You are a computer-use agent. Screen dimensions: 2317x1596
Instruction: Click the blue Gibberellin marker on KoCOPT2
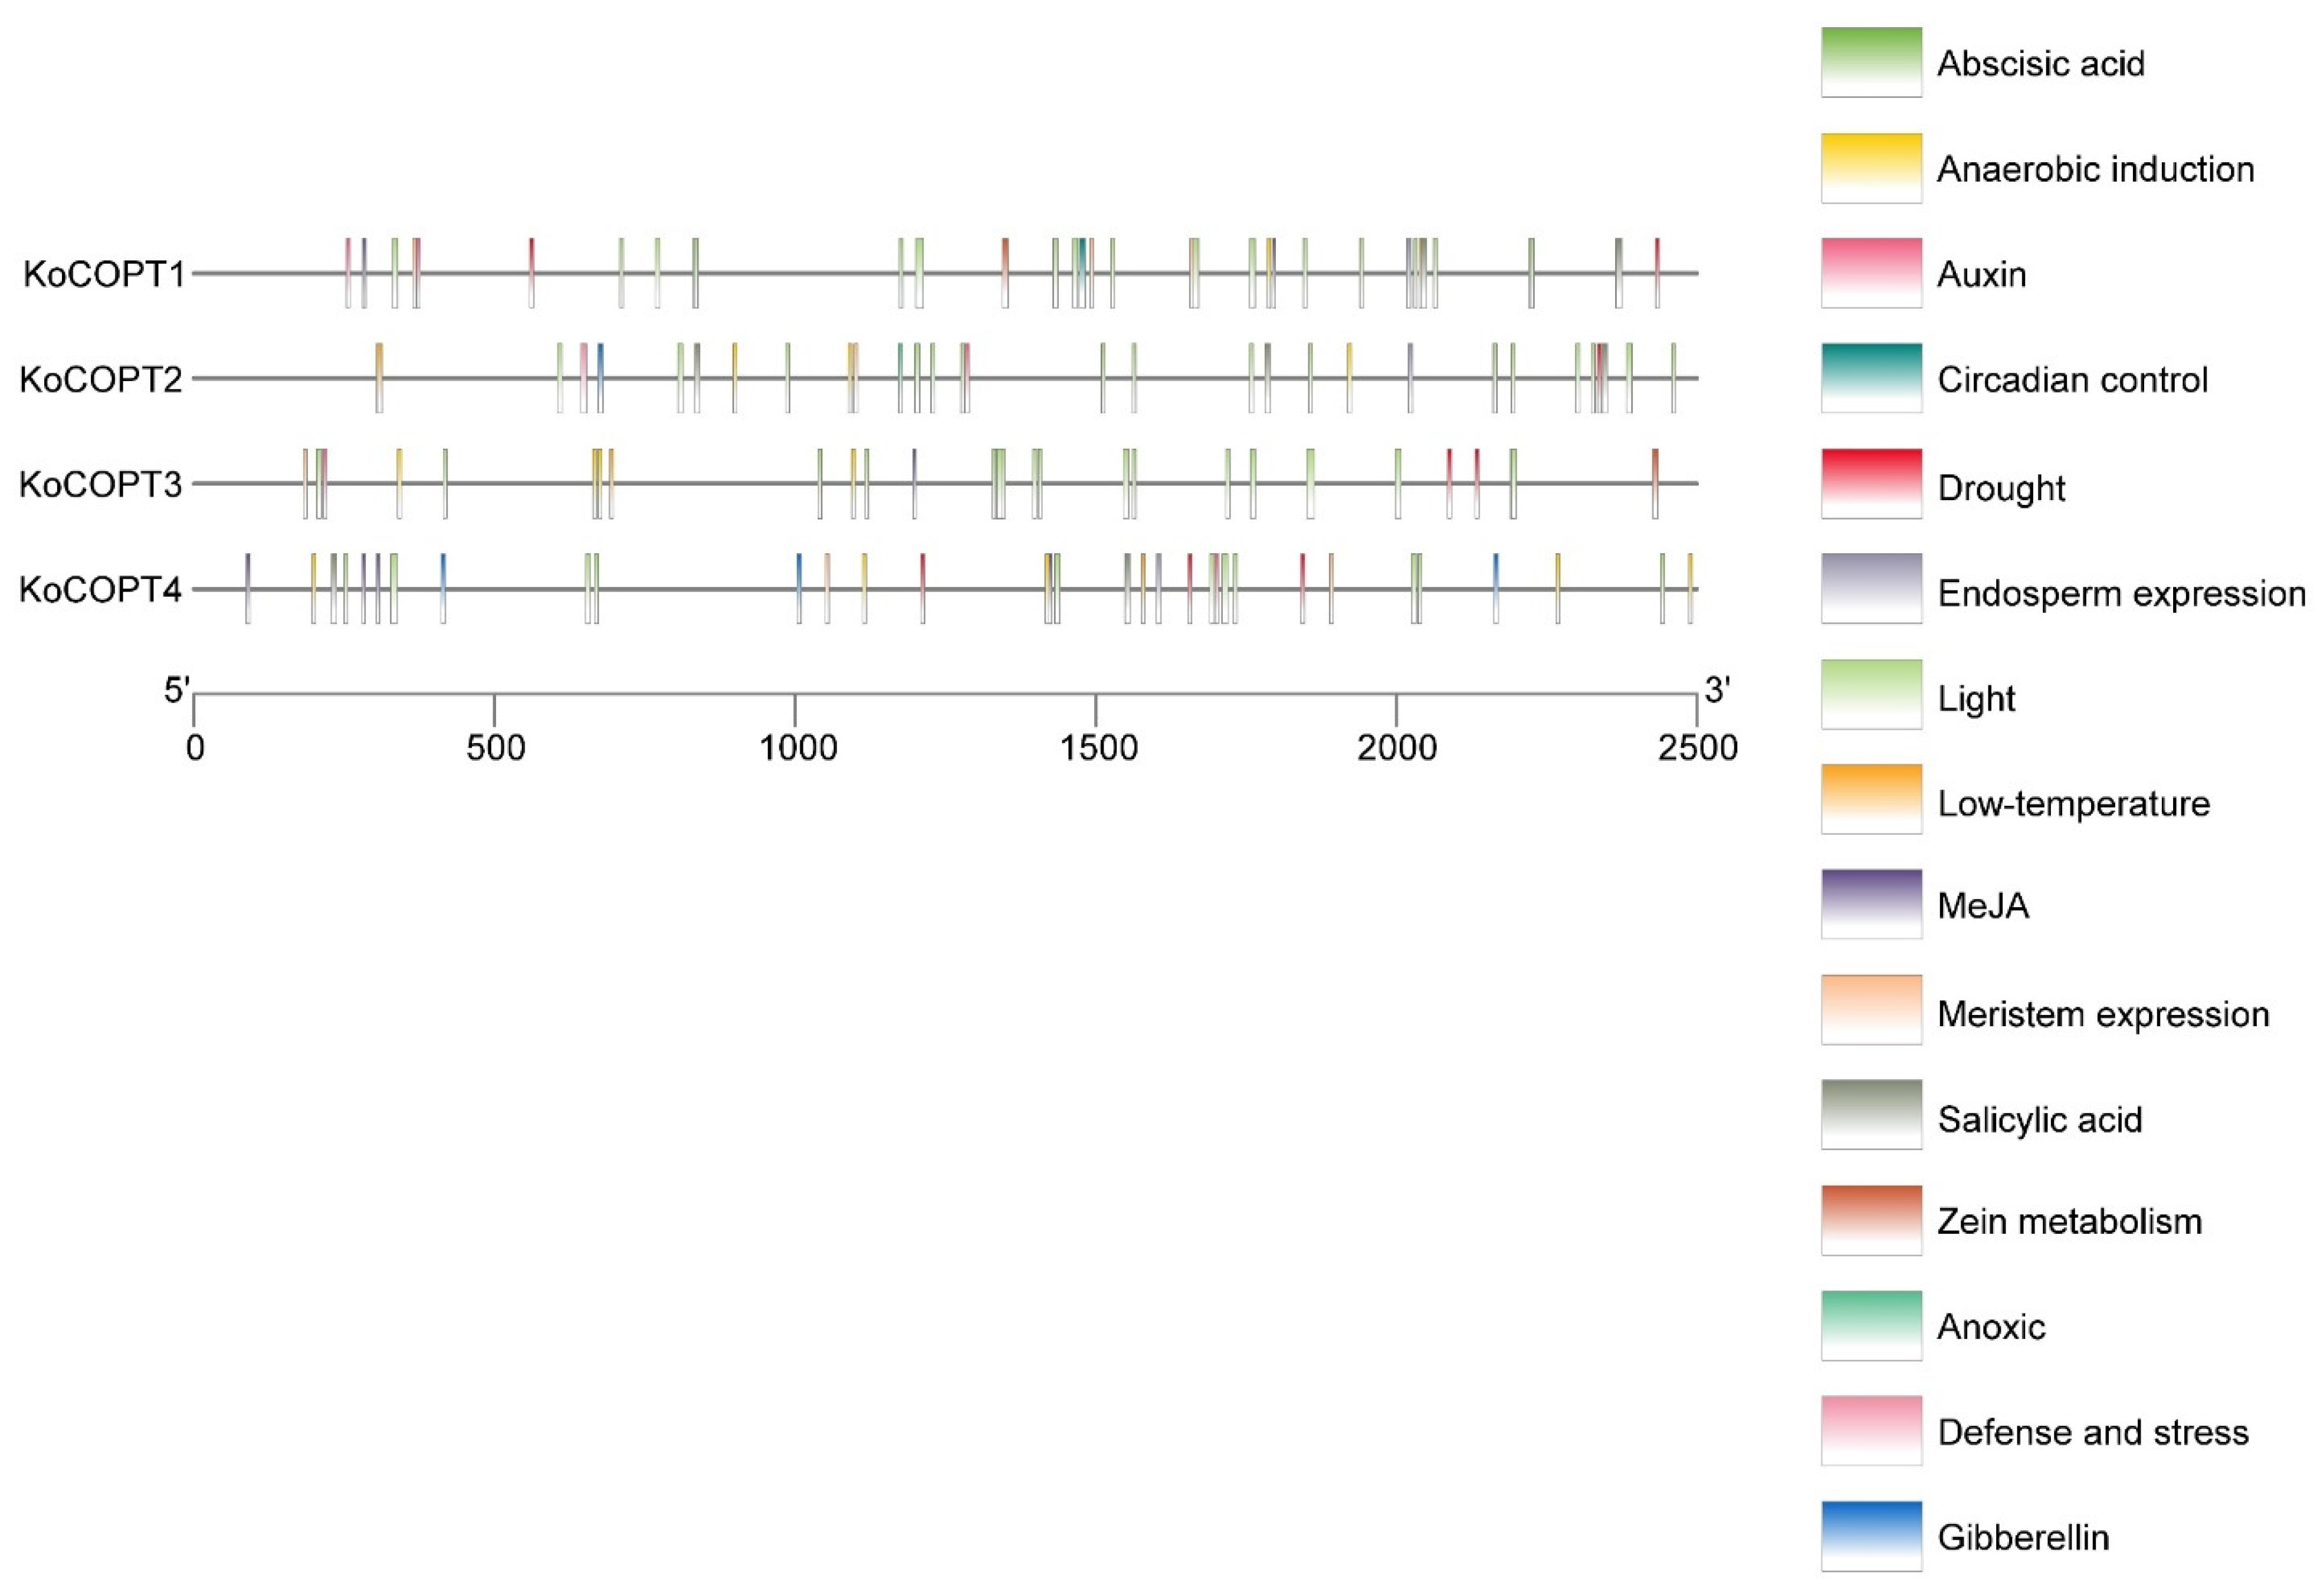point(600,378)
